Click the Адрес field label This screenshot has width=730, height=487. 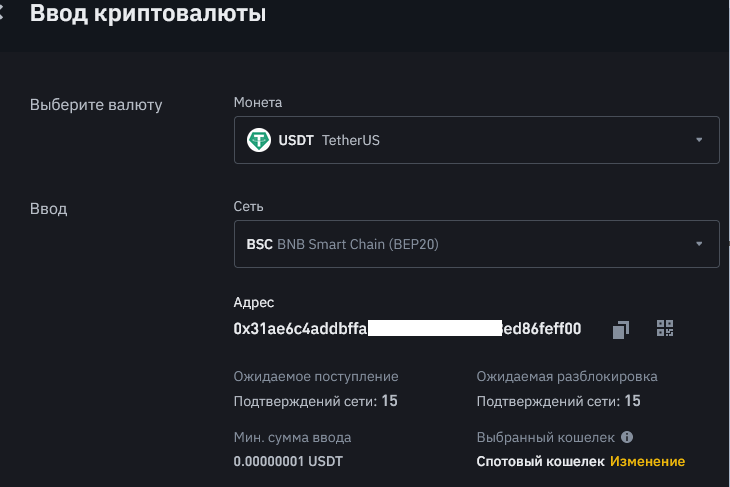pyautogui.click(x=253, y=302)
